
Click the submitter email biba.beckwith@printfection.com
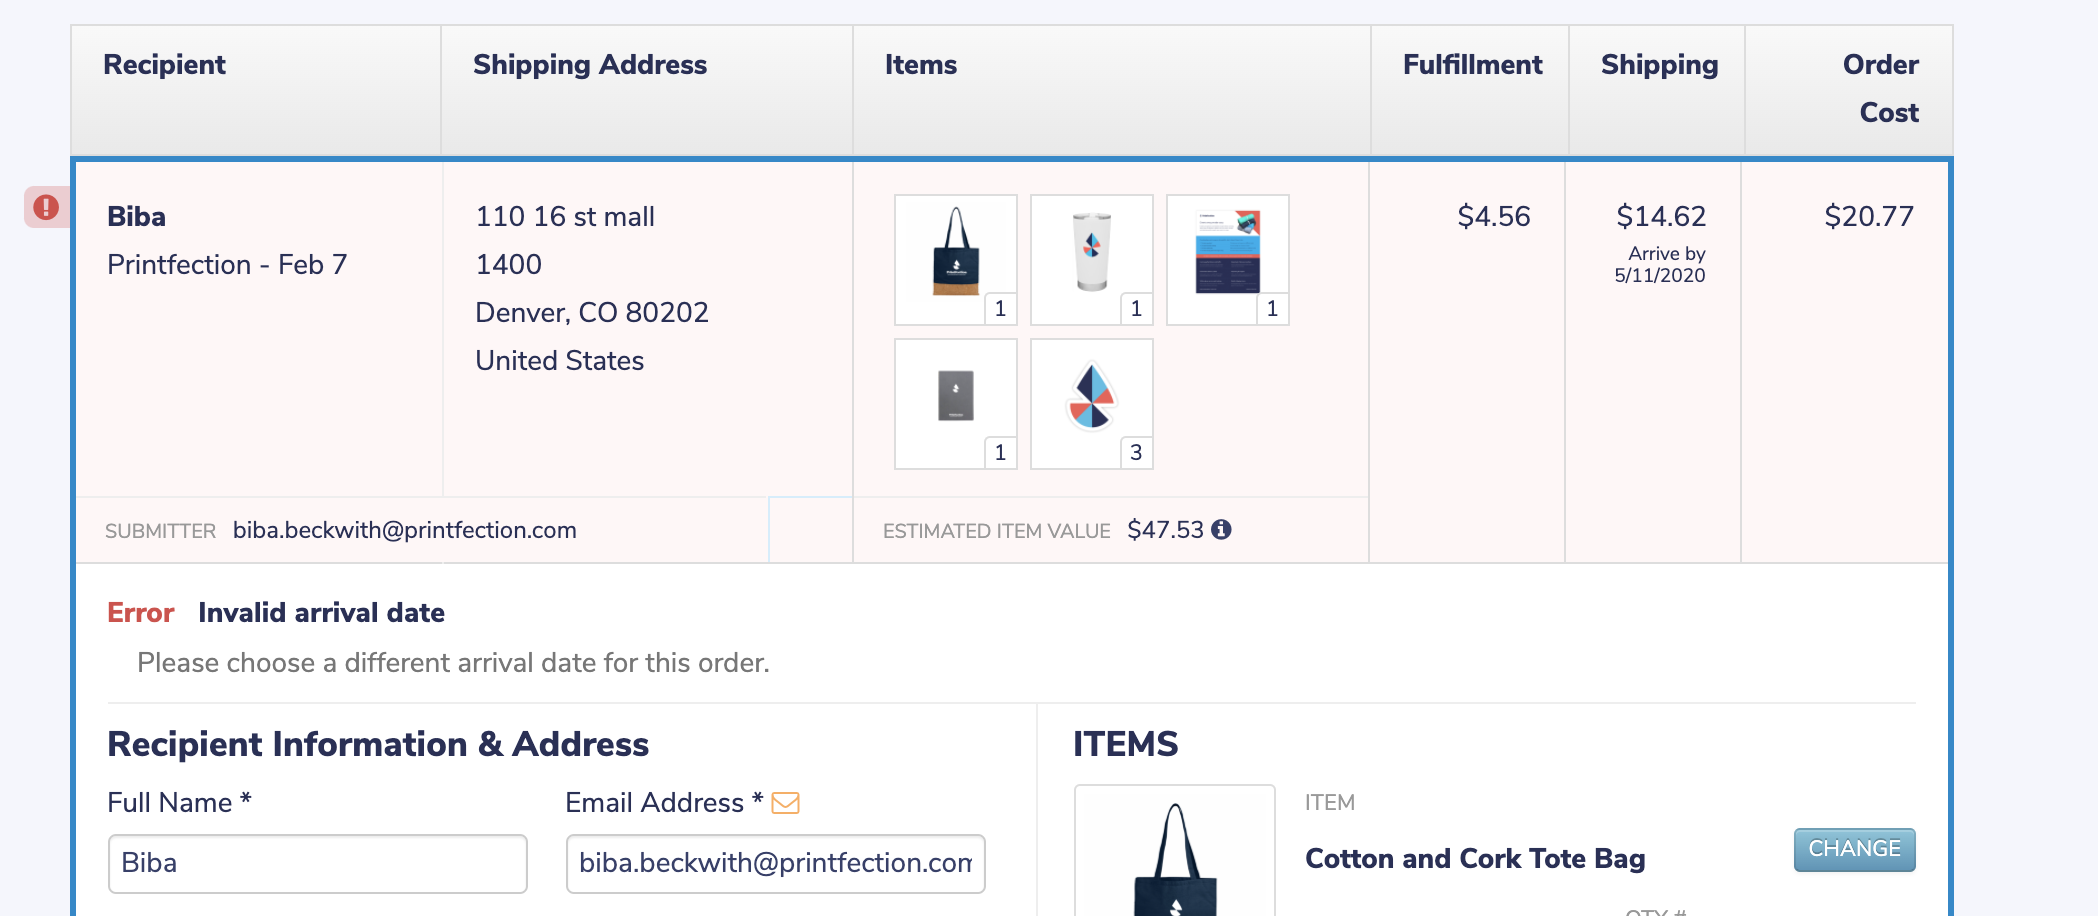click(404, 530)
